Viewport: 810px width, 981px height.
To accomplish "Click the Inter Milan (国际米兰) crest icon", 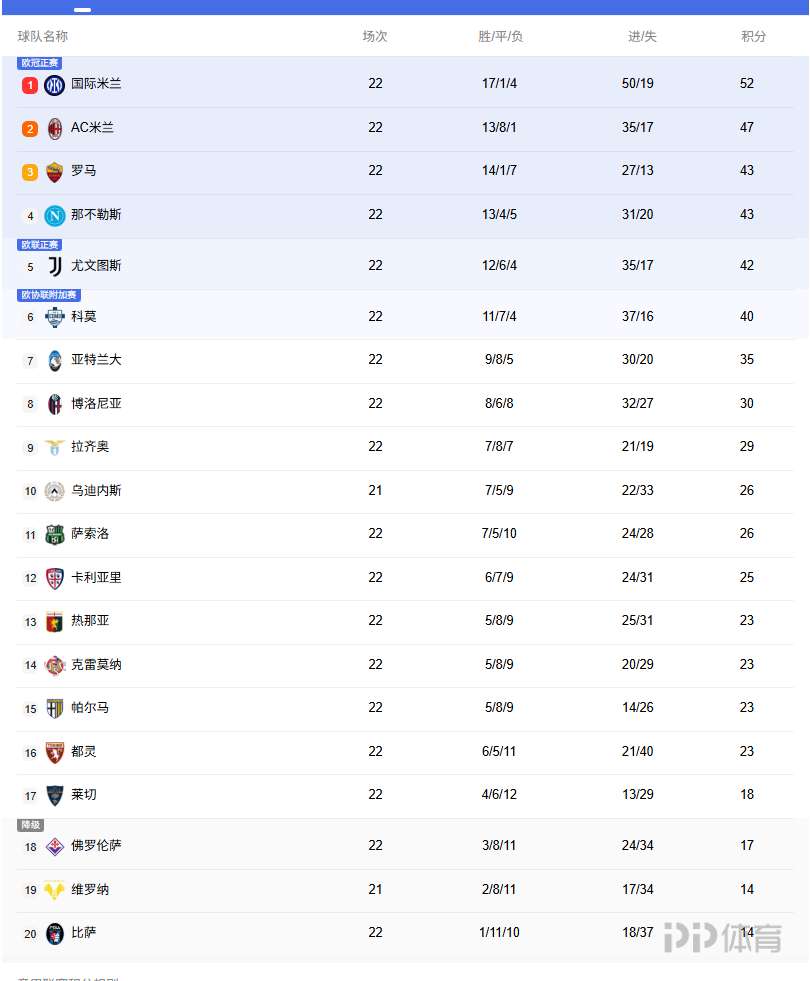I will 54,85.
